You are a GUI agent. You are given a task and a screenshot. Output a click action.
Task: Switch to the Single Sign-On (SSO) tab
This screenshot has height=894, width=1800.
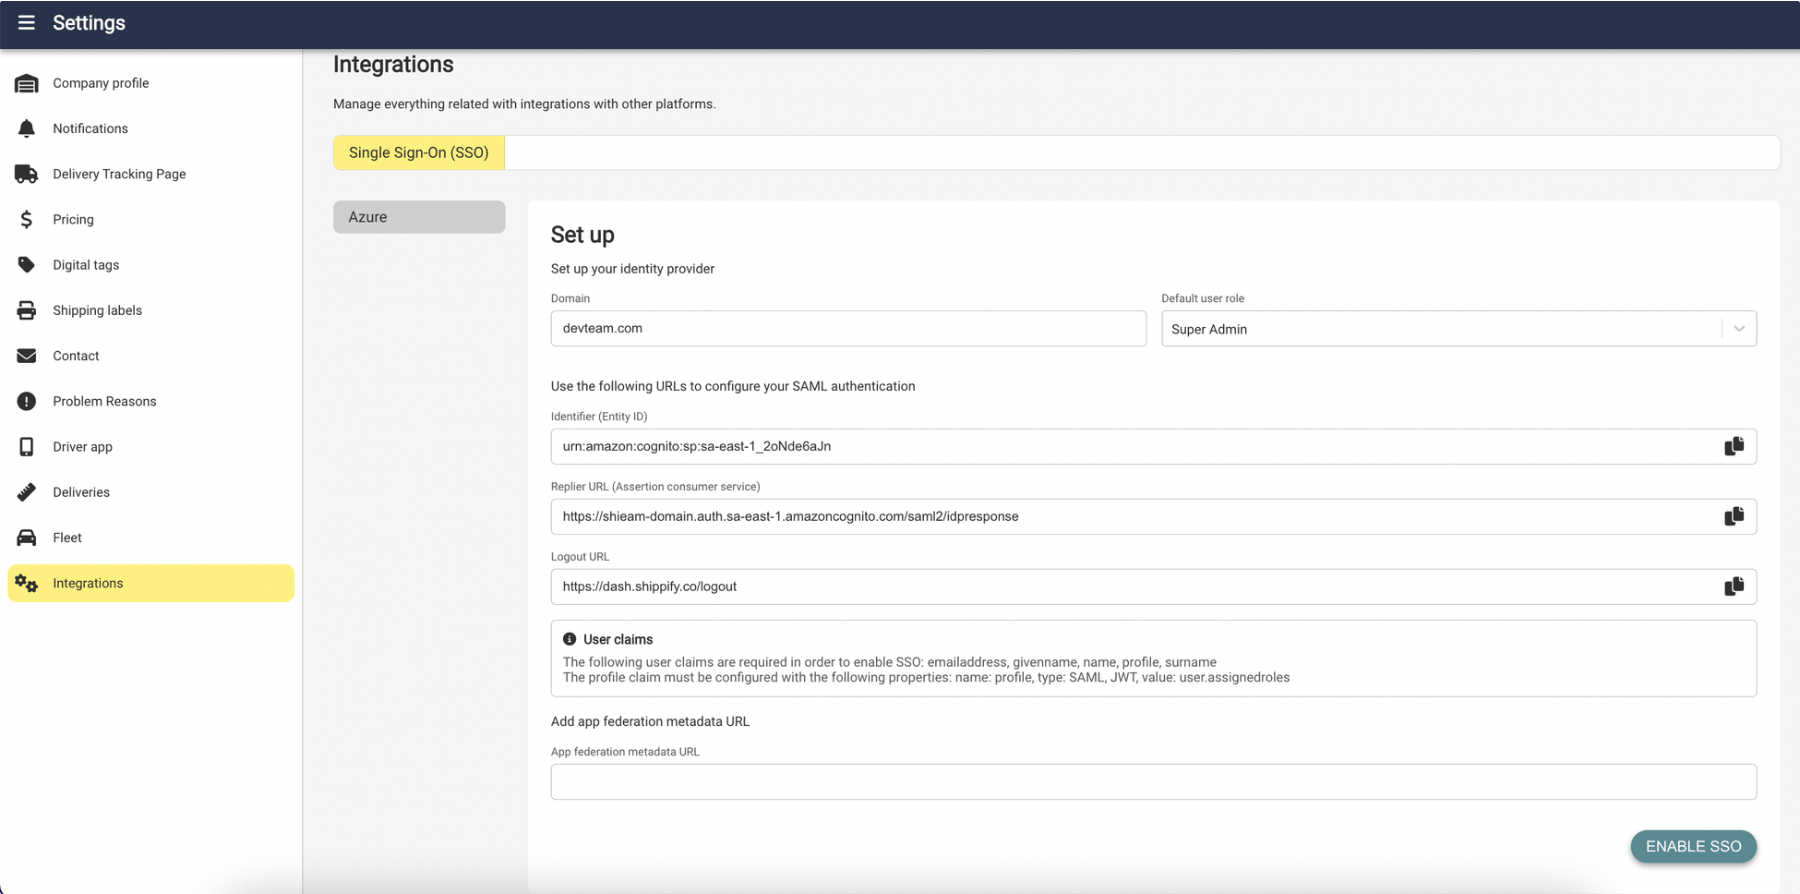click(x=419, y=153)
